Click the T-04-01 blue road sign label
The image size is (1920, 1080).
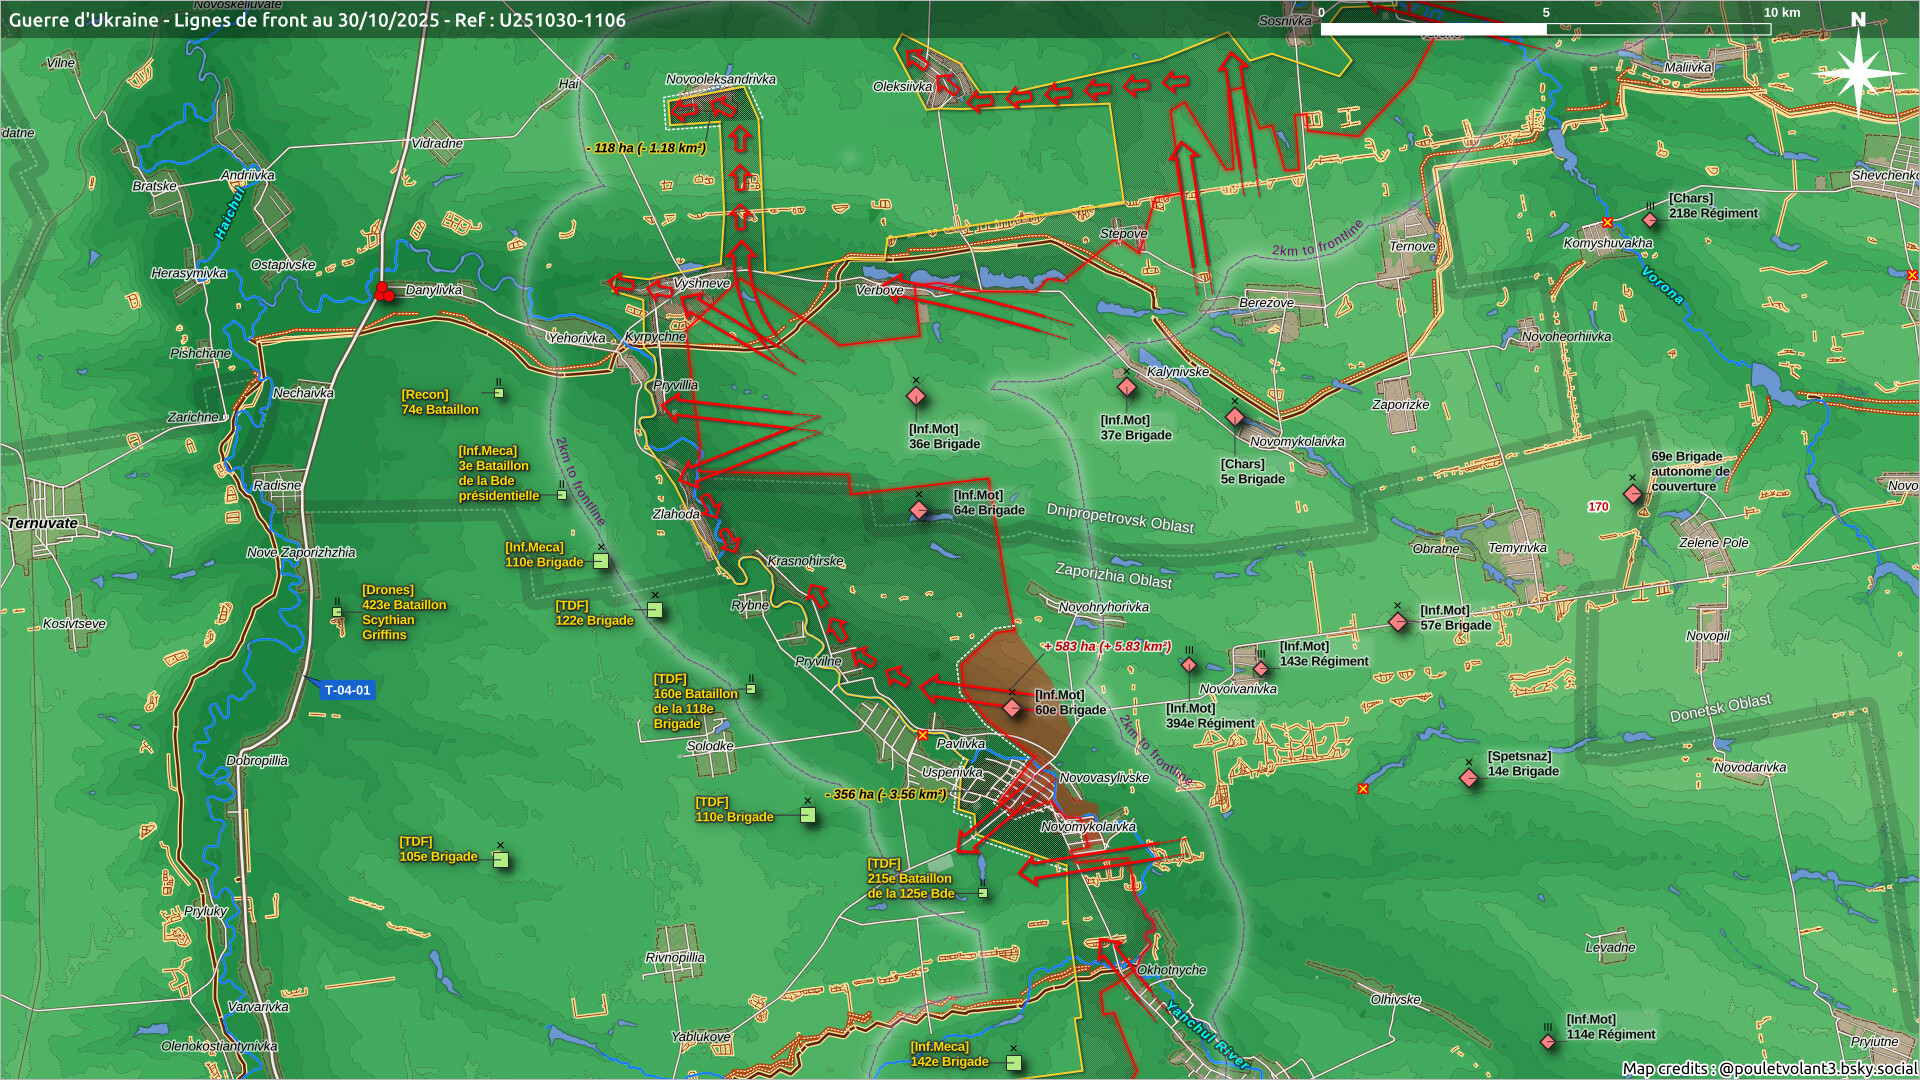[347, 690]
